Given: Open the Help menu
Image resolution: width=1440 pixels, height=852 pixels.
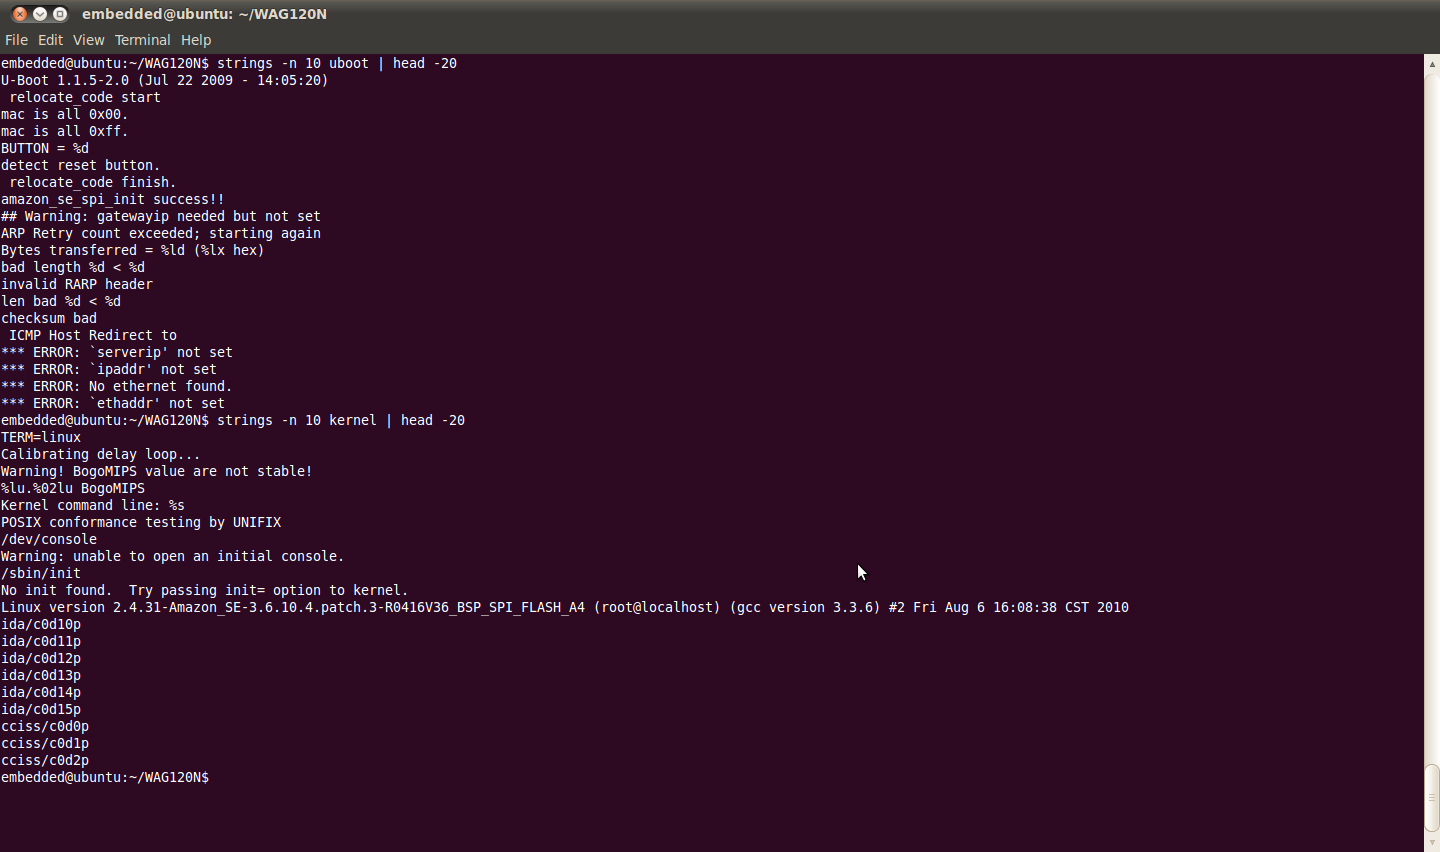Looking at the screenshot, I should 196,40.
